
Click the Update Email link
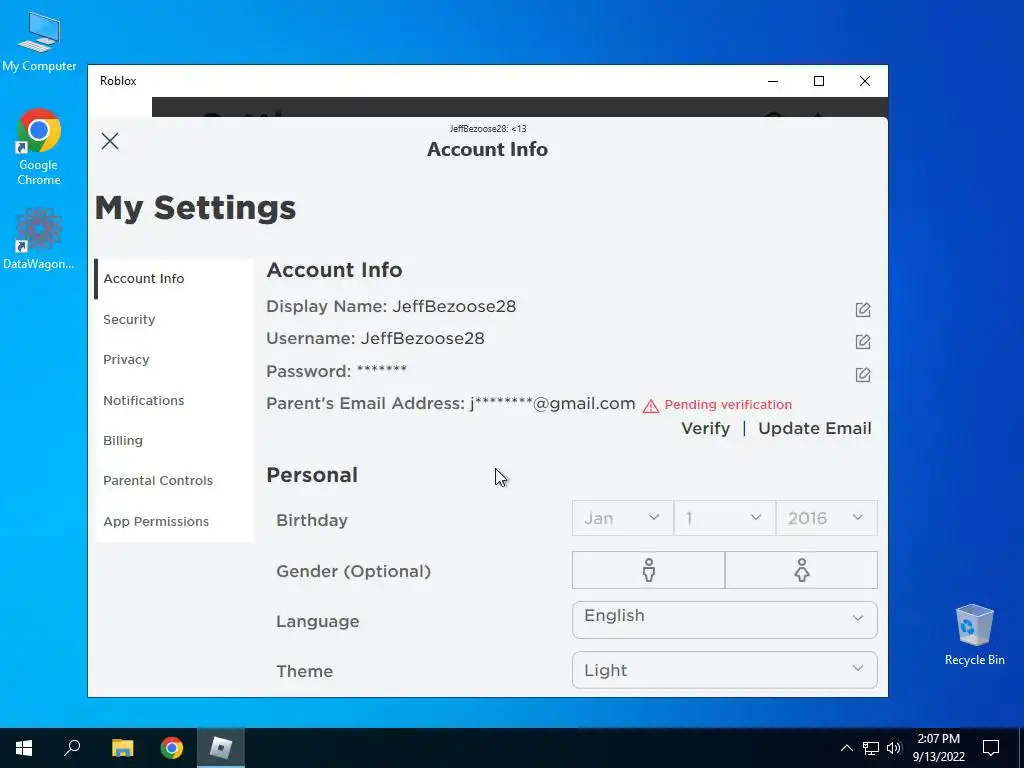[x=814, y=428]
